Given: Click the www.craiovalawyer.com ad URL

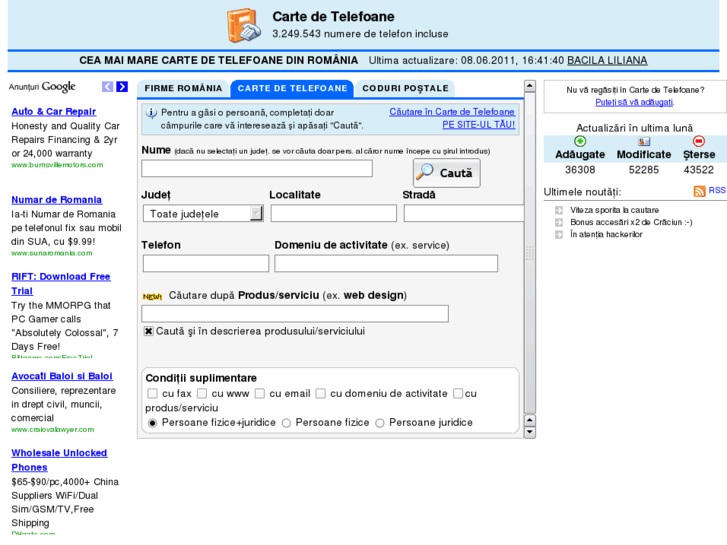Looking at the screenshot, I should coord(52,429).
